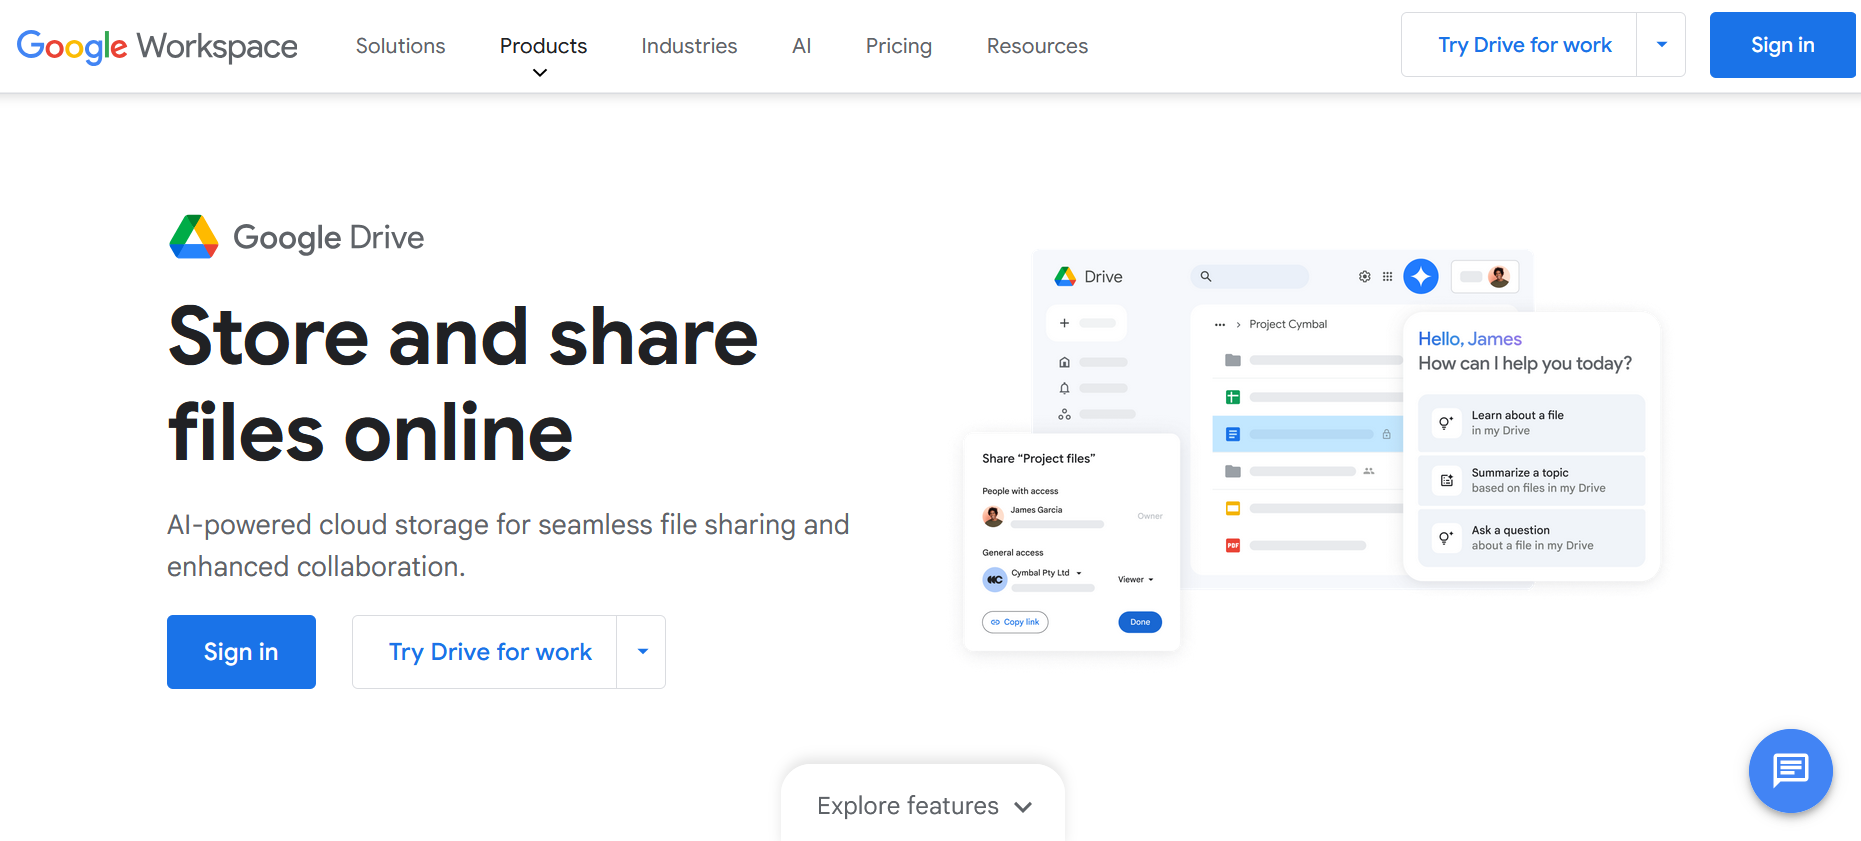Click the settings gear in Drive preview

(x=1364, y=277)
